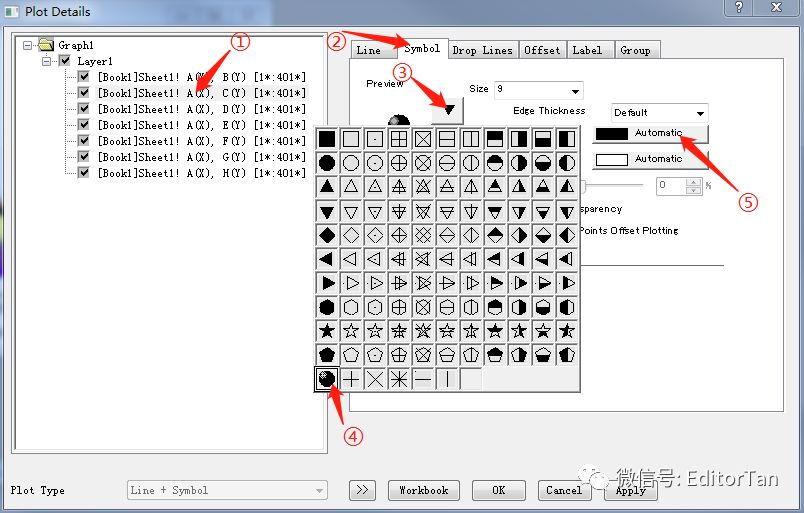Image resolution: width=804 pixels, height=513 pixels.
Task: Choose the solid up triangle symbol
Action: coord(327,187)
